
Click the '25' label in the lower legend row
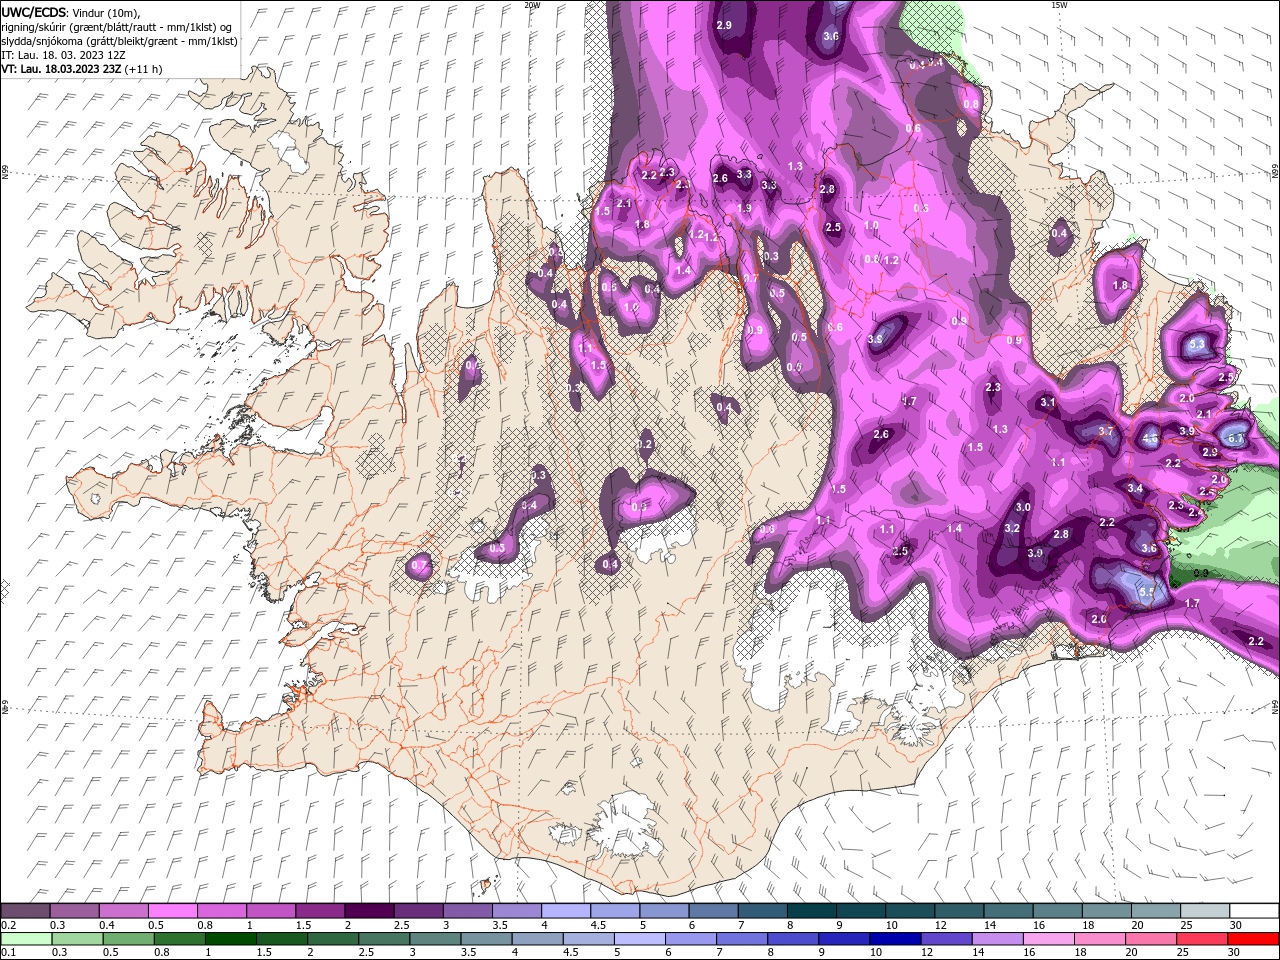tap(1184, 952)
